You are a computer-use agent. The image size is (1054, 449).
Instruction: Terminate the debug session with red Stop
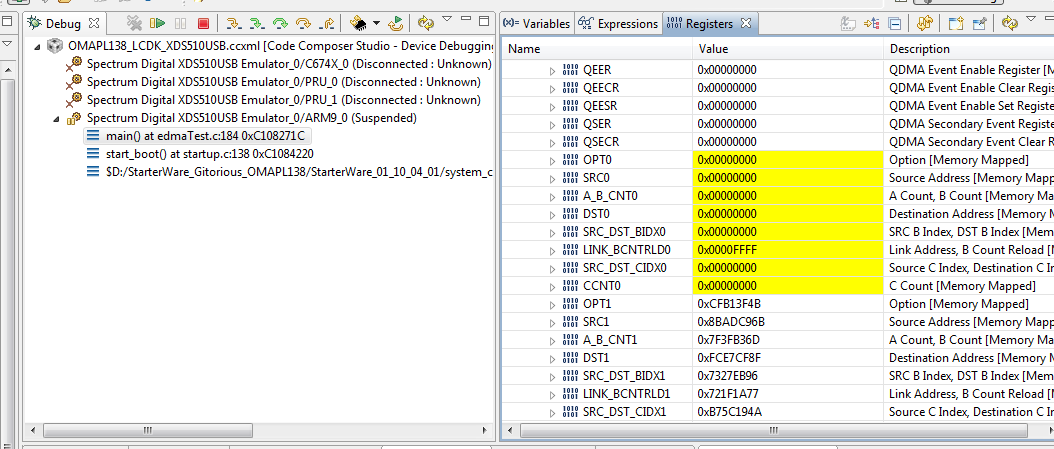tap(203, 24)
